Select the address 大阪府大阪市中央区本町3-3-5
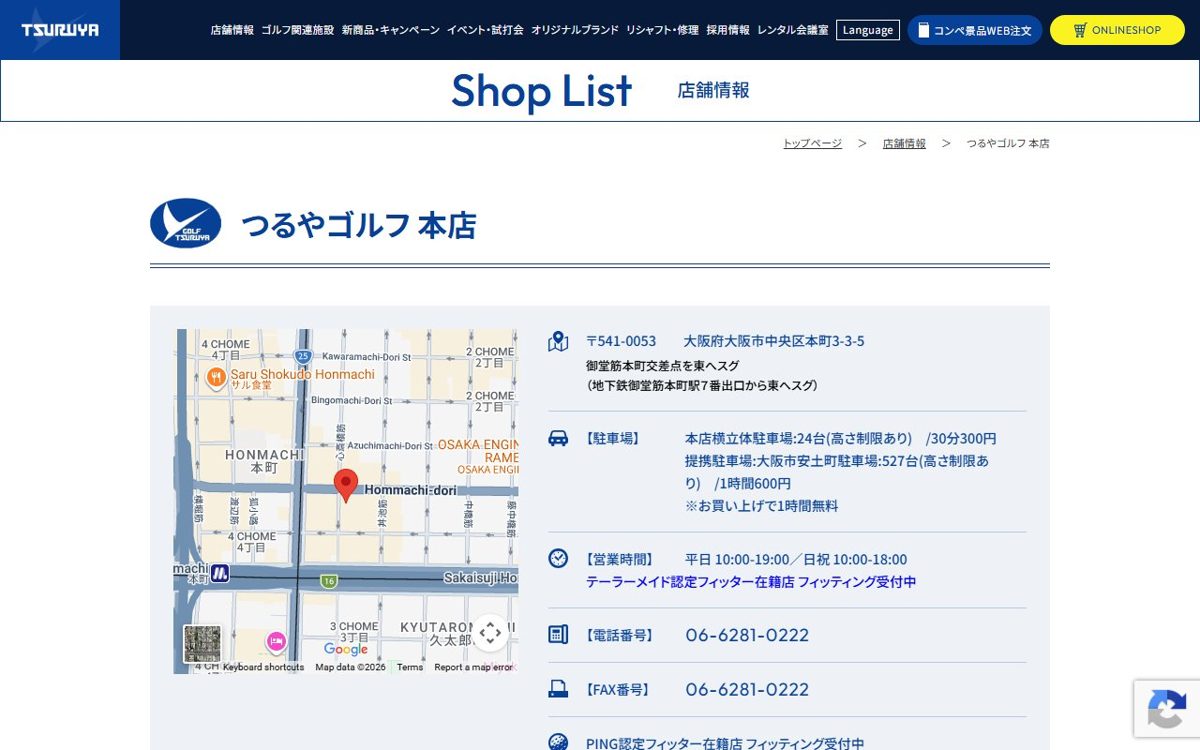Image resolution: width=1200 pixels, height=750 pixels. coord(774,341)
